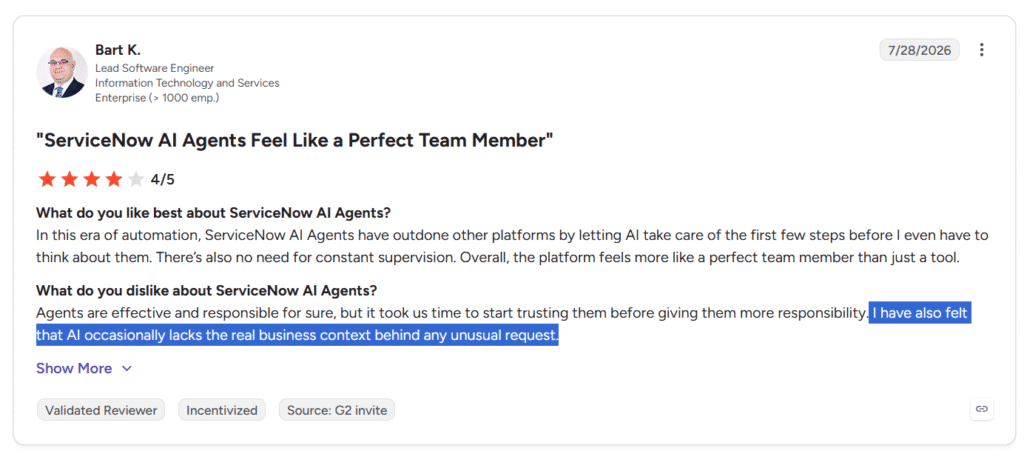Click the fifth gray empty star
This screenshot has width=1024, height=451.
point(136,179)
